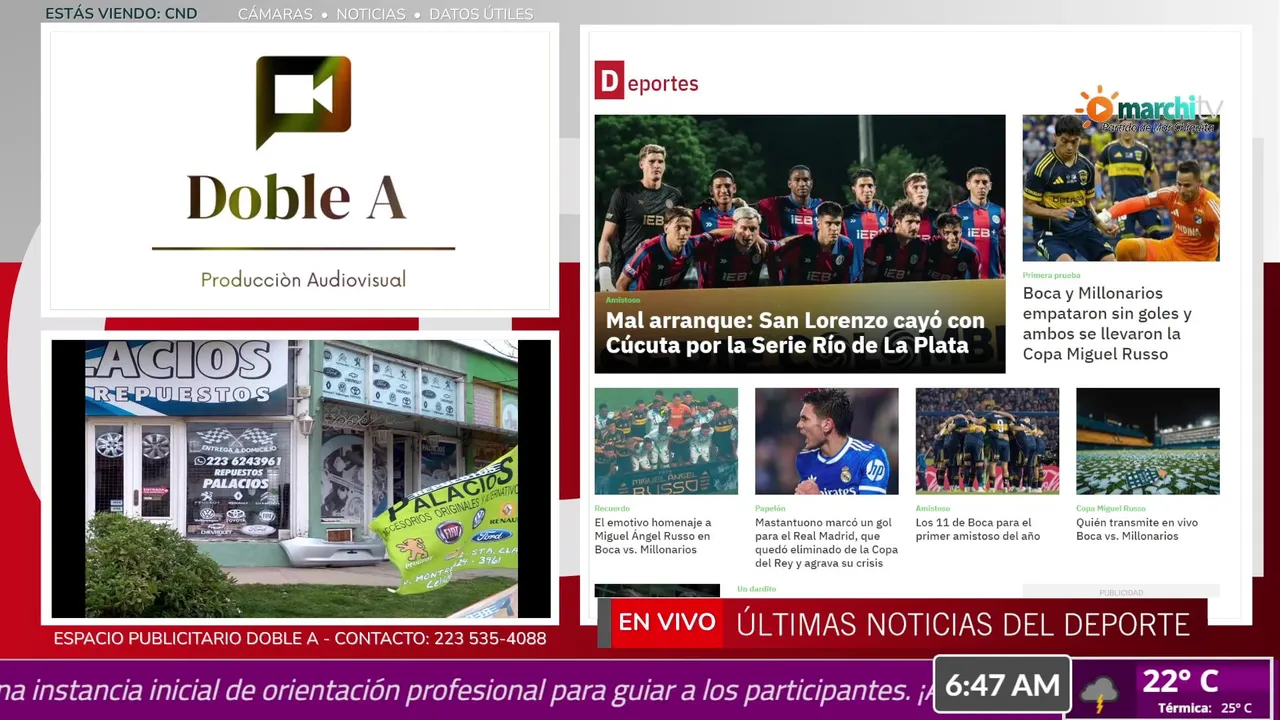The height and width of the screenshot is (720, 1280).
Task: Click the Palacios Repuestos ad video
Action: pyautogui.click(x=301, y=479)
